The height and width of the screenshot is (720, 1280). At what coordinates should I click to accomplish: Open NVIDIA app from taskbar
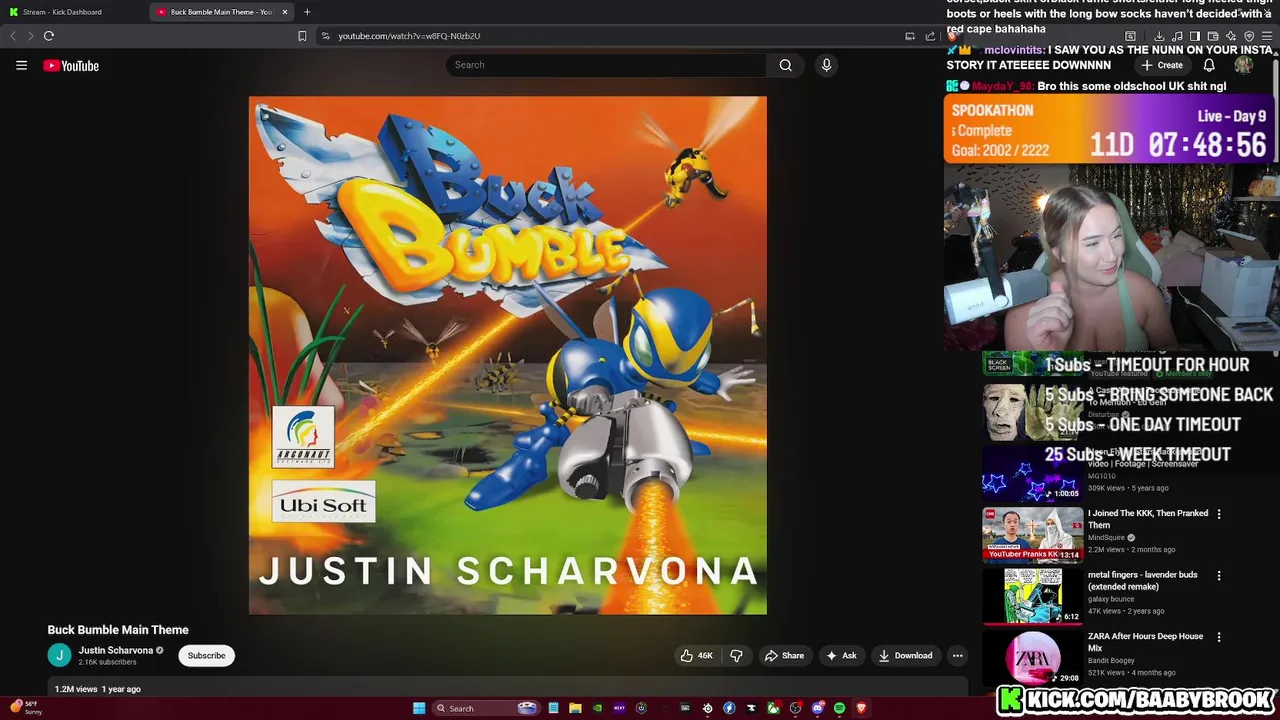coord(598,708)
